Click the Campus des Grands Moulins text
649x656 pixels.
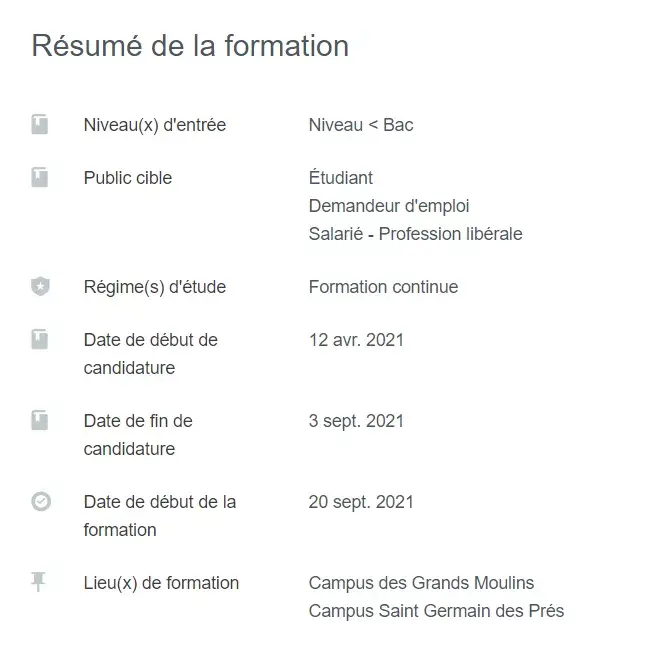pos(421,583)
